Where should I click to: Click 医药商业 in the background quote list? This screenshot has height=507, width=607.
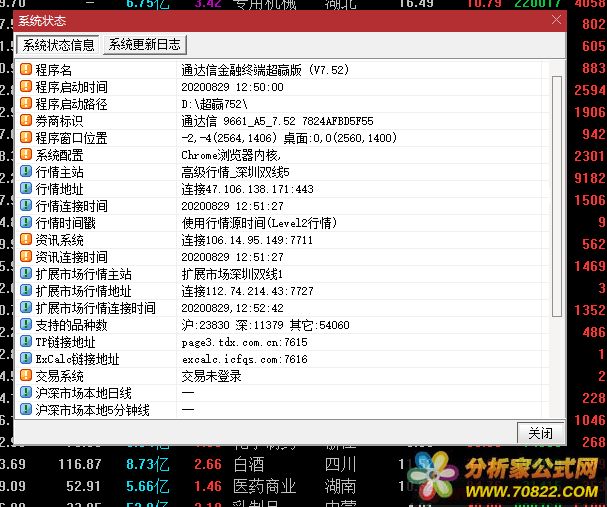264,486
